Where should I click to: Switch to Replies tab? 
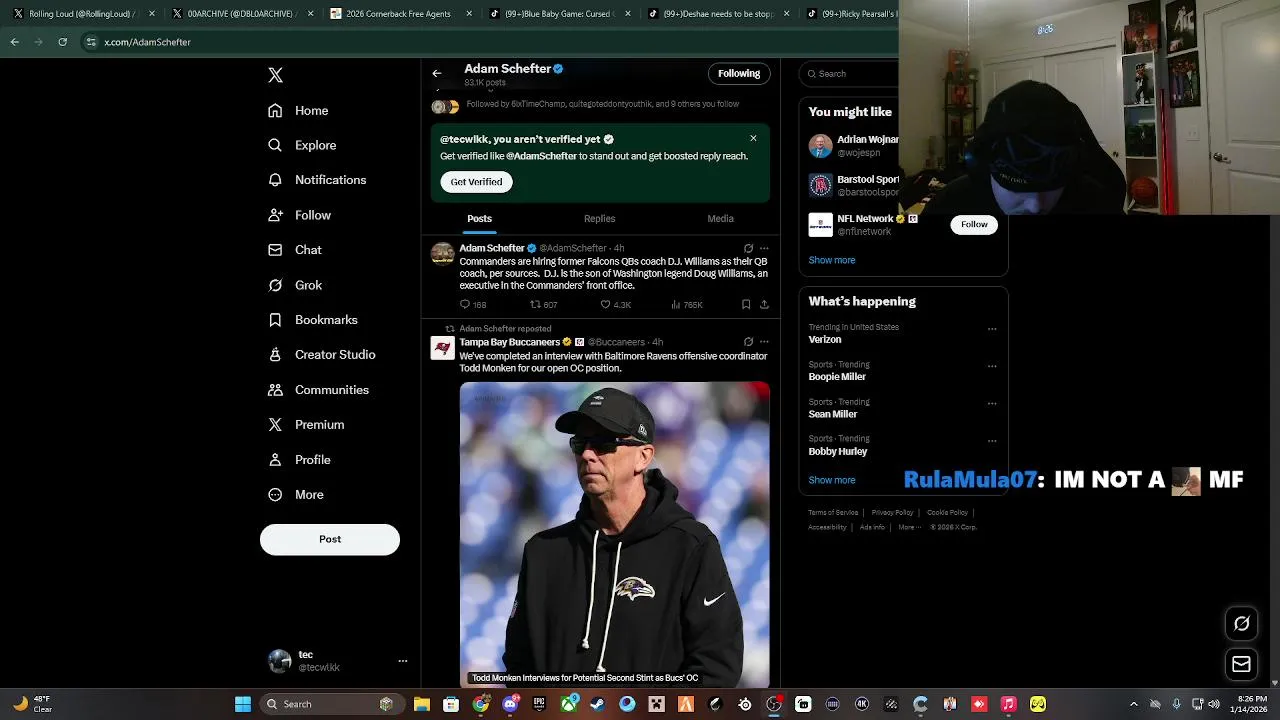pos(599,219)
